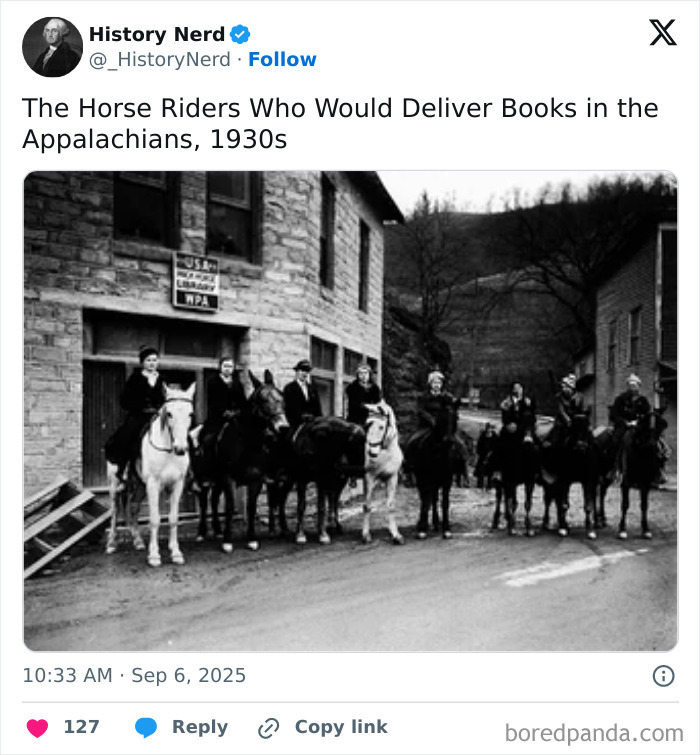Click the tweet text about Appalachian book riders
This screenshot has width=700, height=755.
[340, 123]
